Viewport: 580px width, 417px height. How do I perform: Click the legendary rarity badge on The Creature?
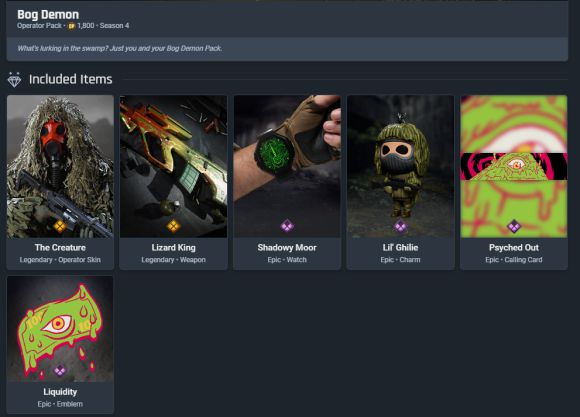pyautogui.click(x=60, y=225)
